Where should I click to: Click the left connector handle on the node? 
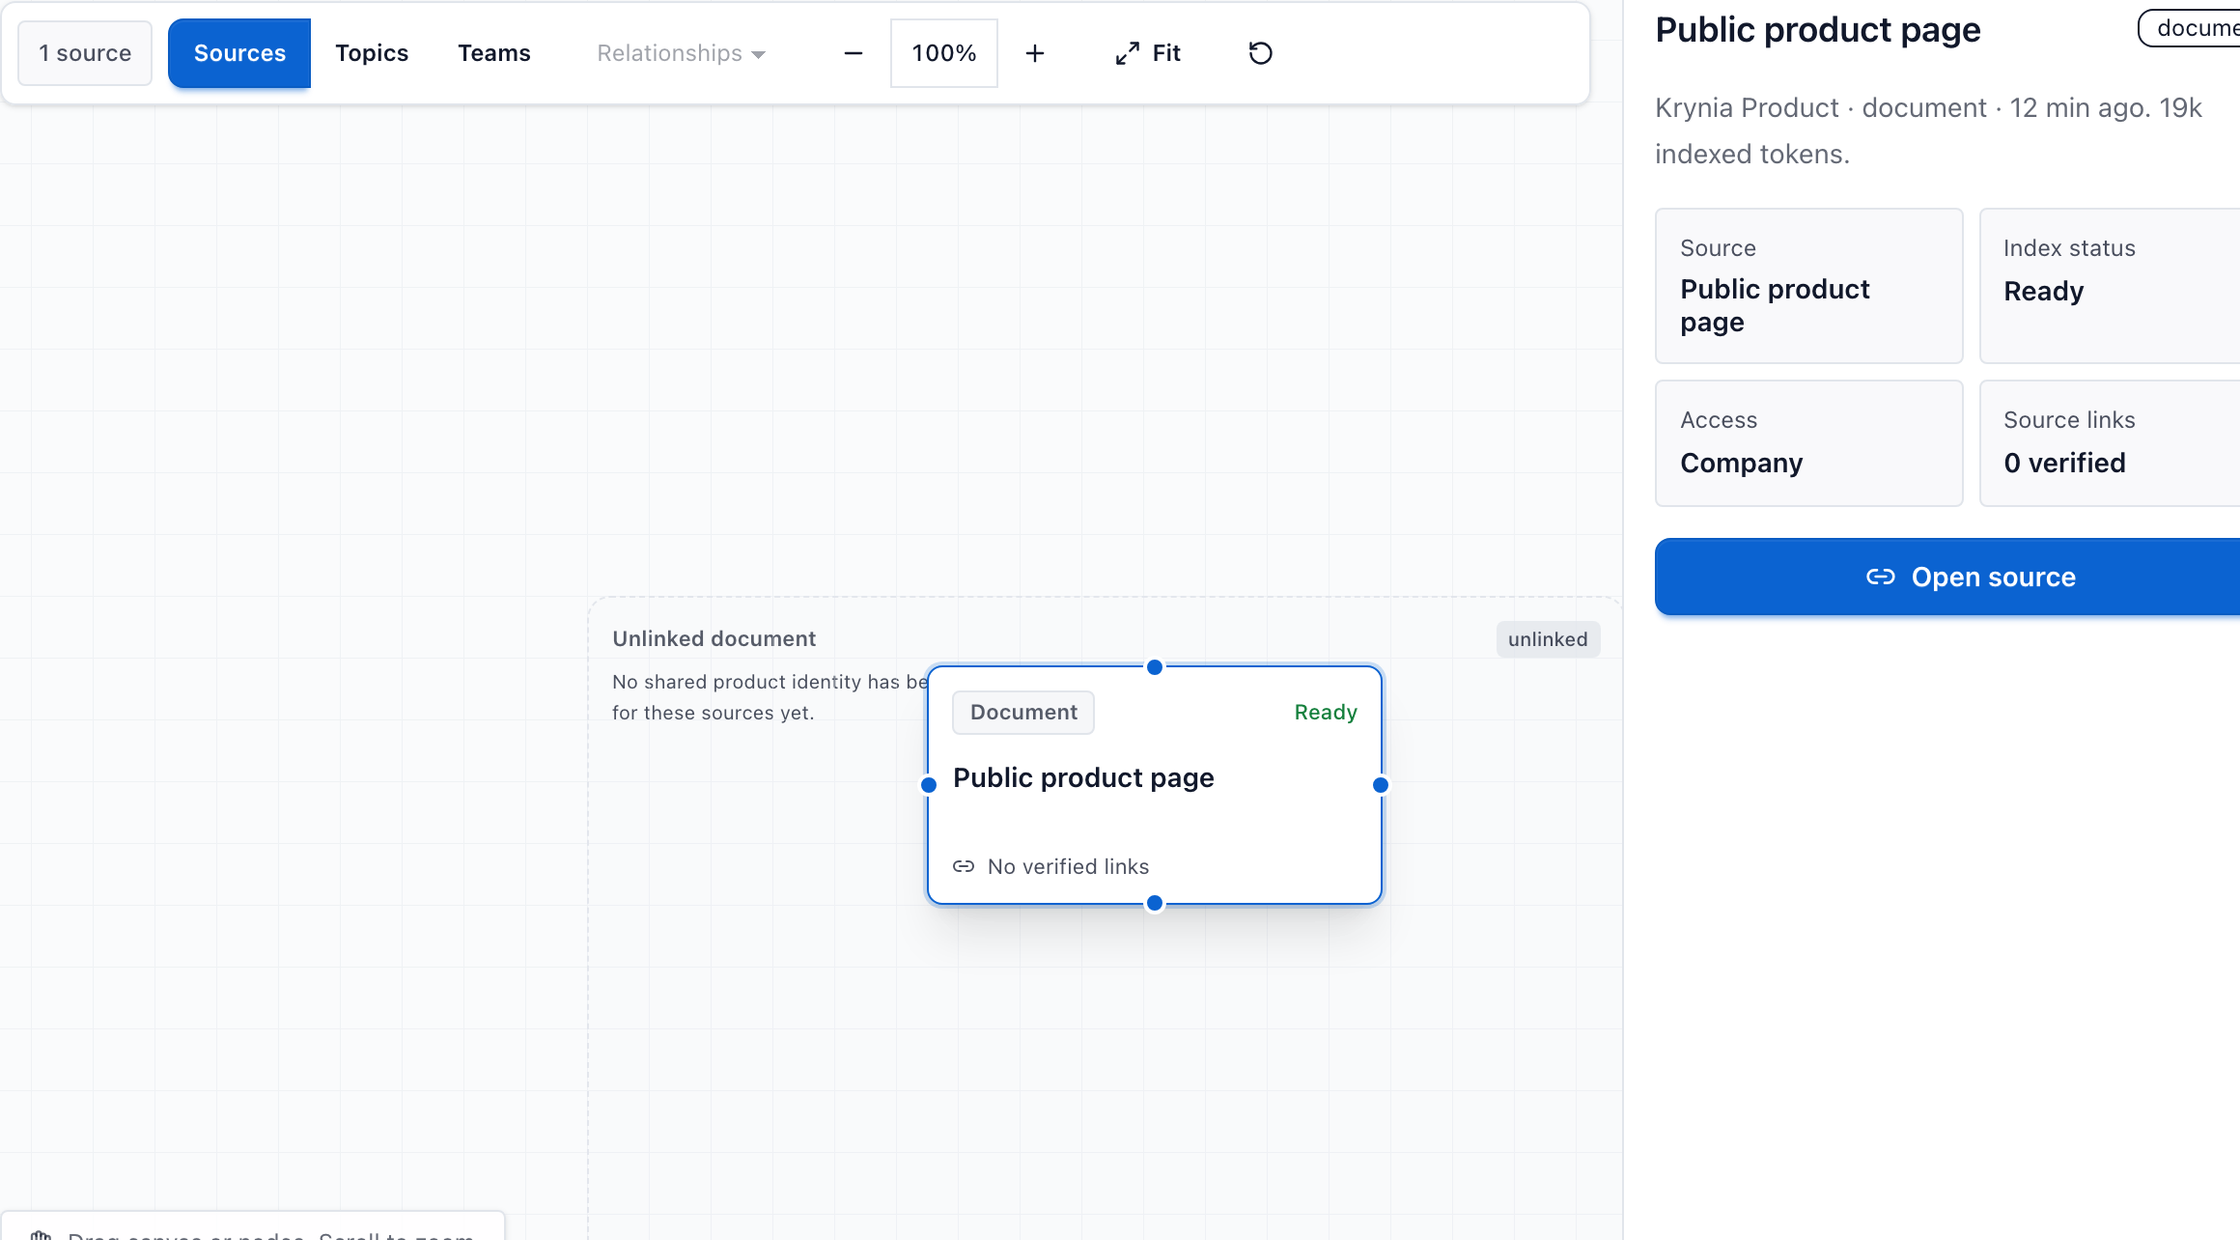(928, 785)
